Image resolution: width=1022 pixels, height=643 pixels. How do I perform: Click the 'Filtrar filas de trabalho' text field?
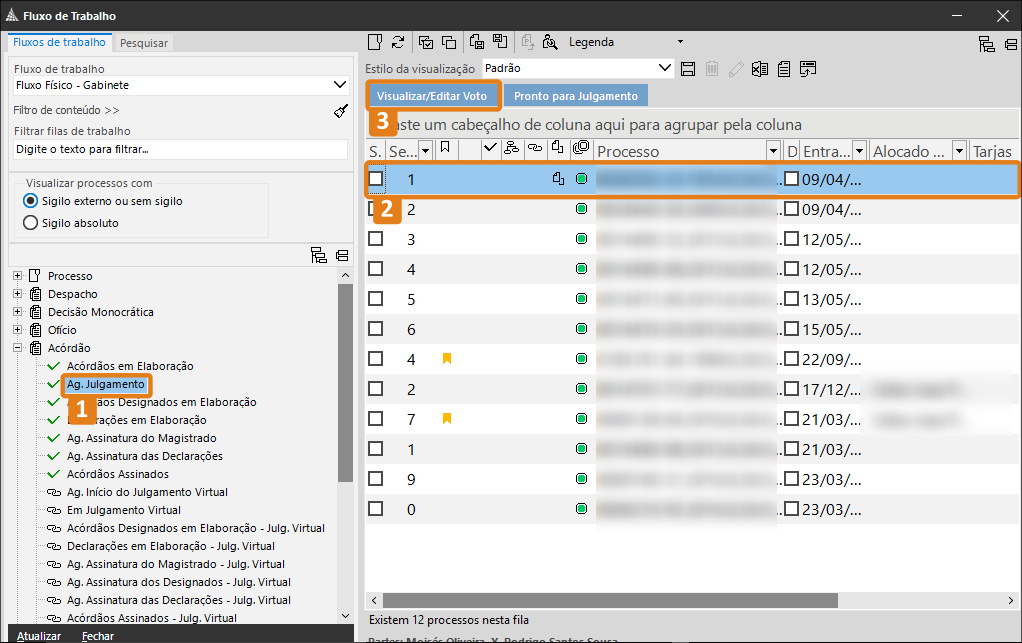(181, 149)
